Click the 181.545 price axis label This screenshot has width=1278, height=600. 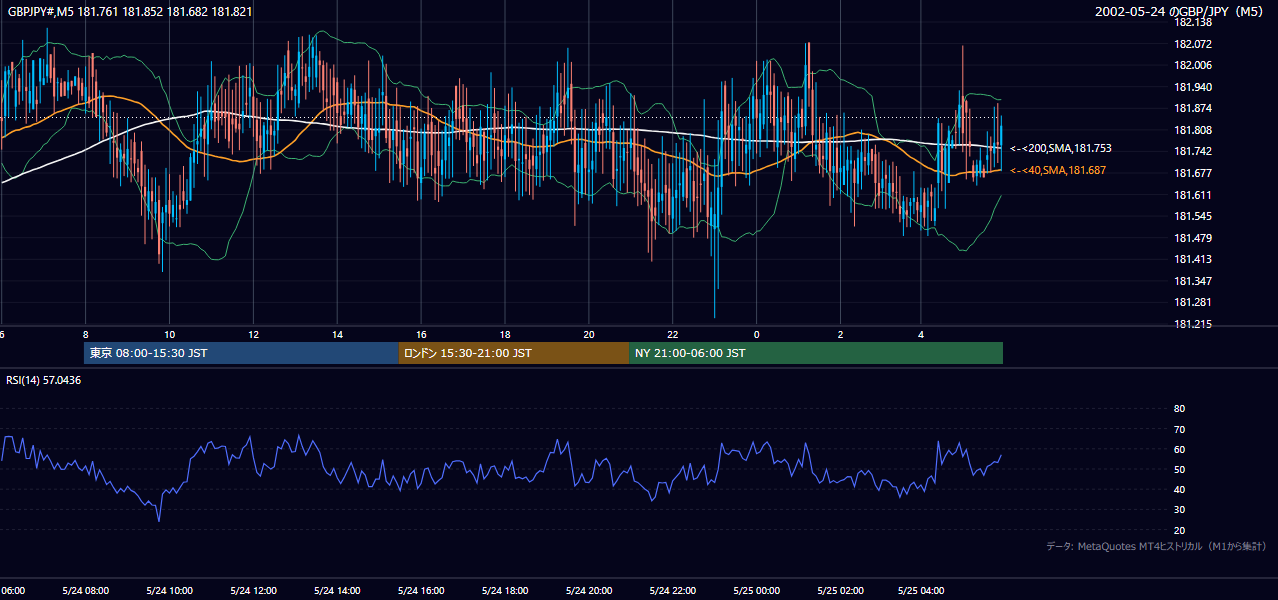click(1192, 217)
